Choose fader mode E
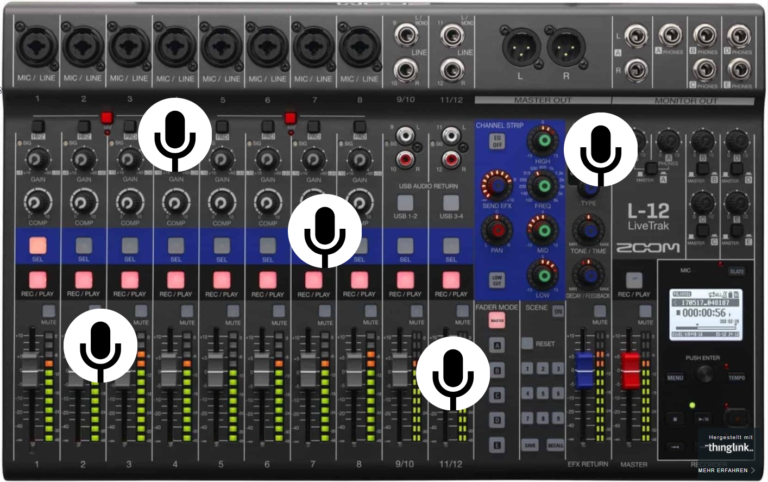 pos(497,445)
